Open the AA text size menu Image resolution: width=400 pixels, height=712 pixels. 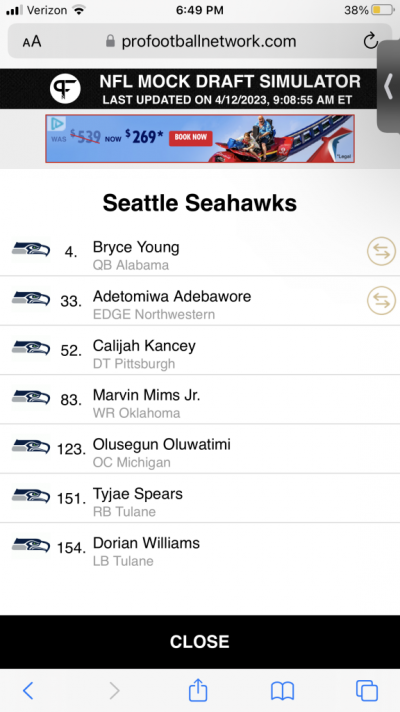click(32, 42)
